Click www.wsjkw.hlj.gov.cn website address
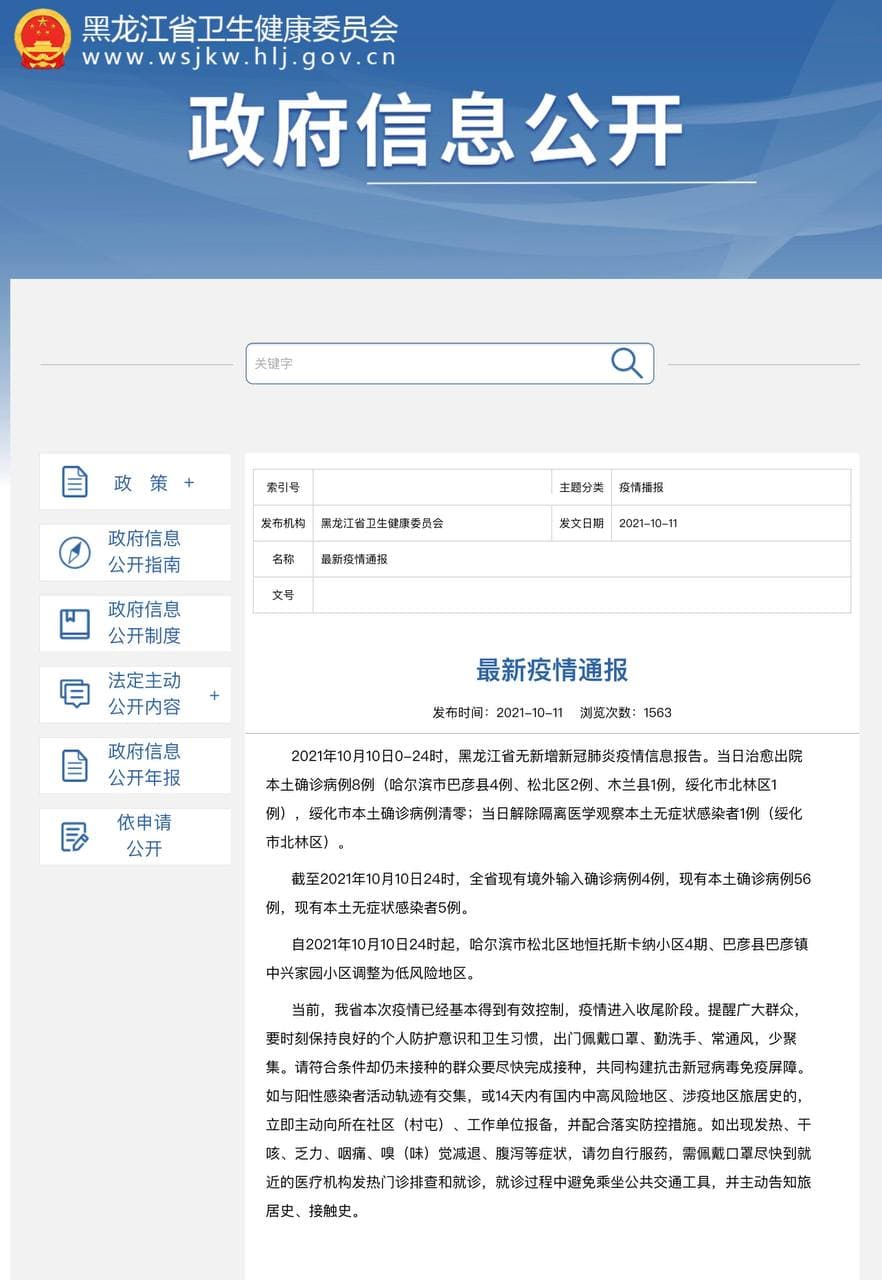Viewport: 882px width, 1280px height. (x=239, y=58)
